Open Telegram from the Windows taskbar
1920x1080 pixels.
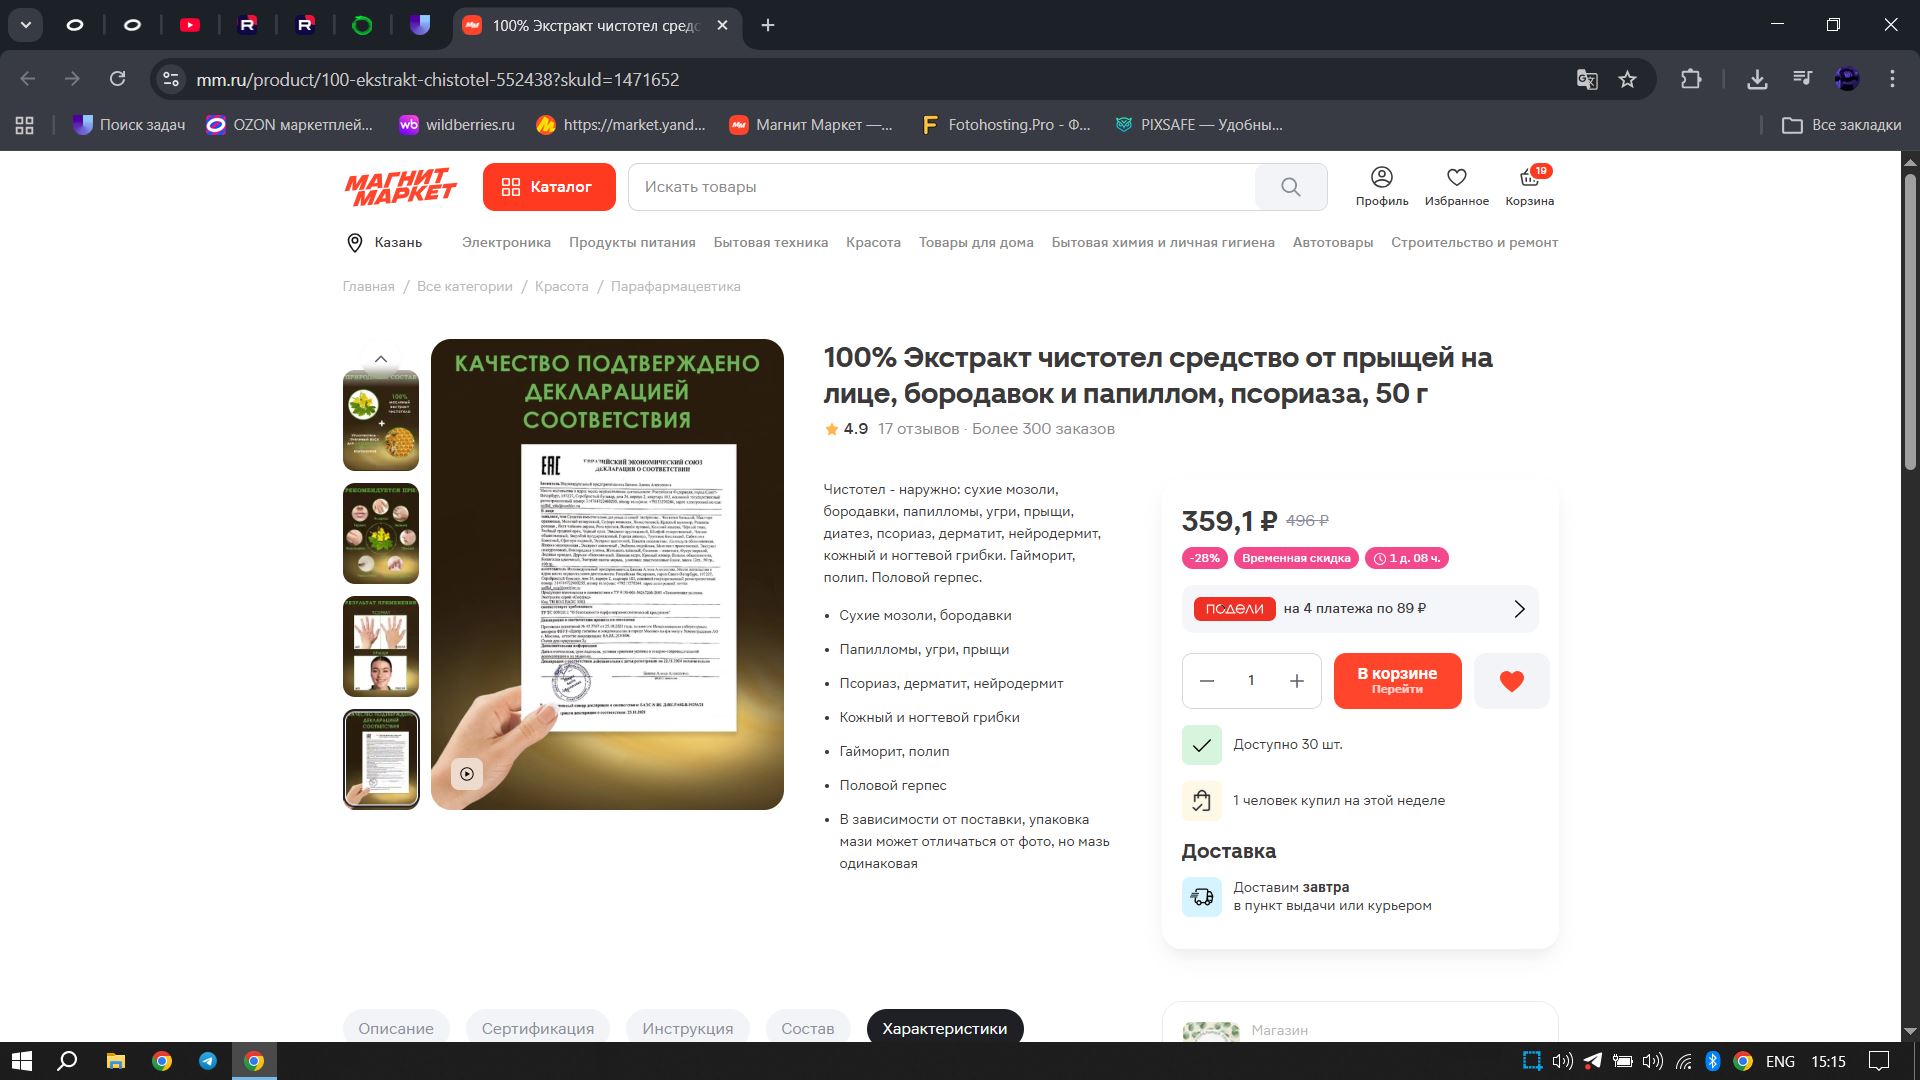coord(208,1061)
